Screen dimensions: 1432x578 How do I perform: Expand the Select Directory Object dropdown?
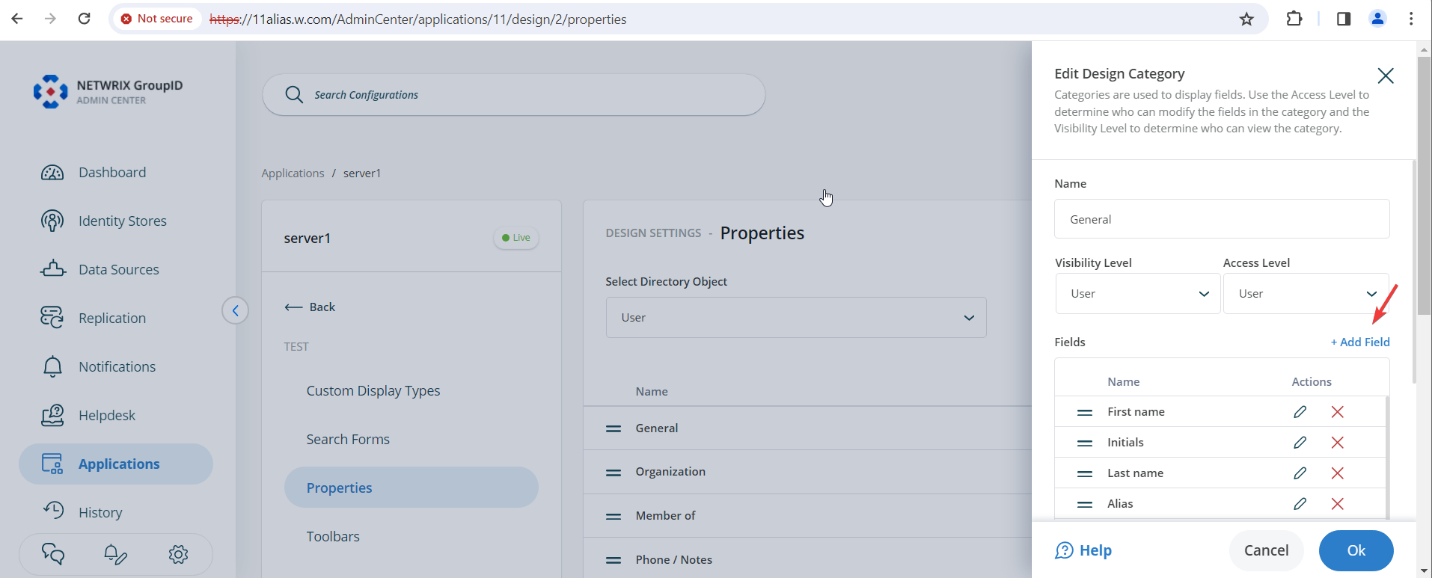[x=795, y=317]
